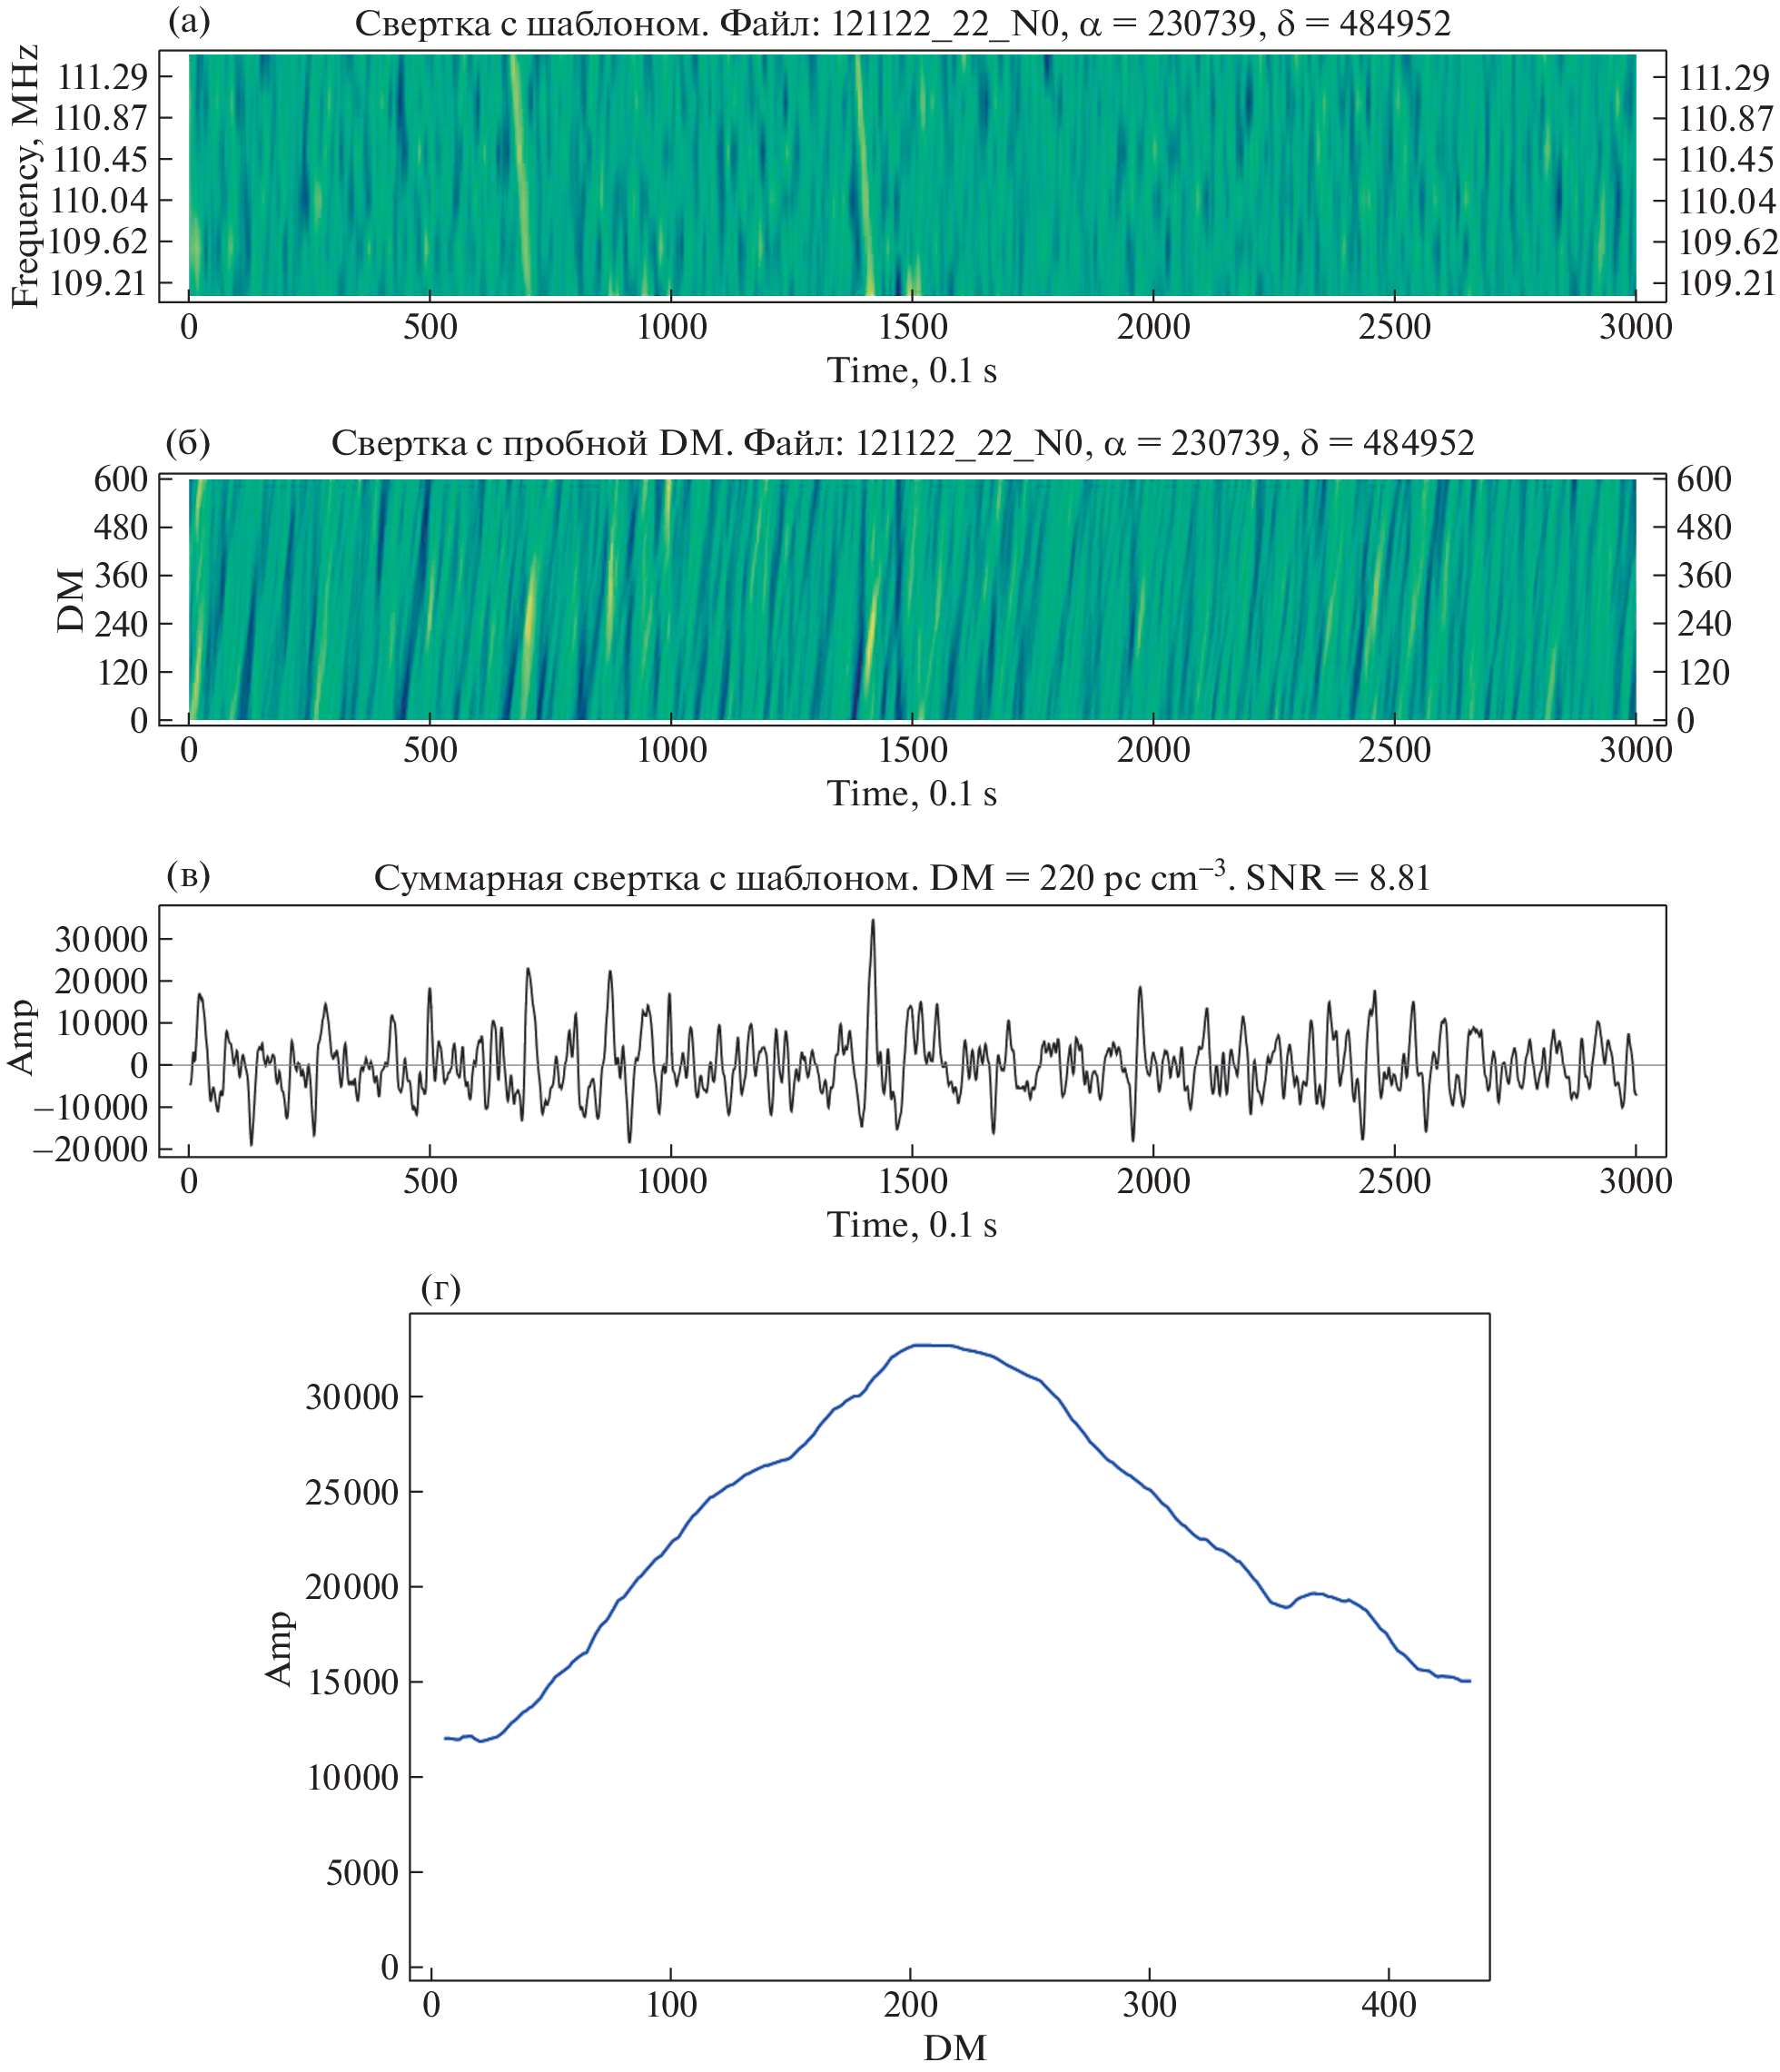Click the 25000 tick label in panel (г)
Screen dimensions: 1780x2072
point(351,1492)
